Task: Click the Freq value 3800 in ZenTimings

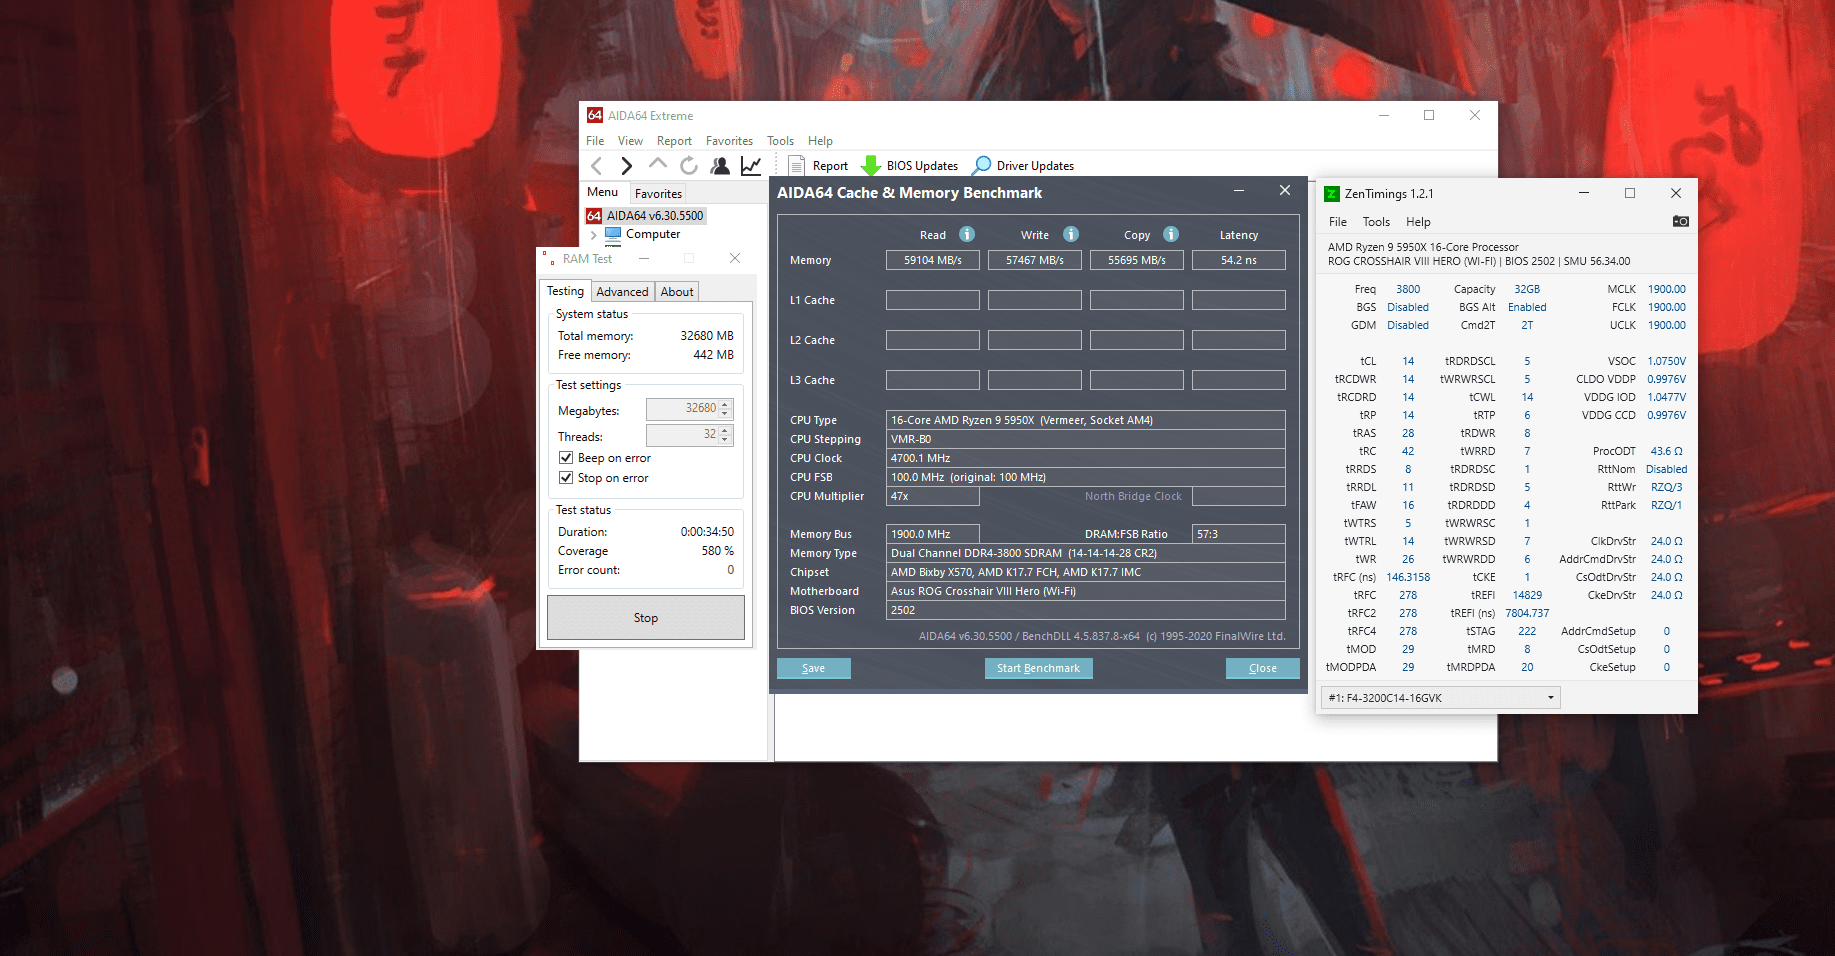Action: tap(1408, 289)
